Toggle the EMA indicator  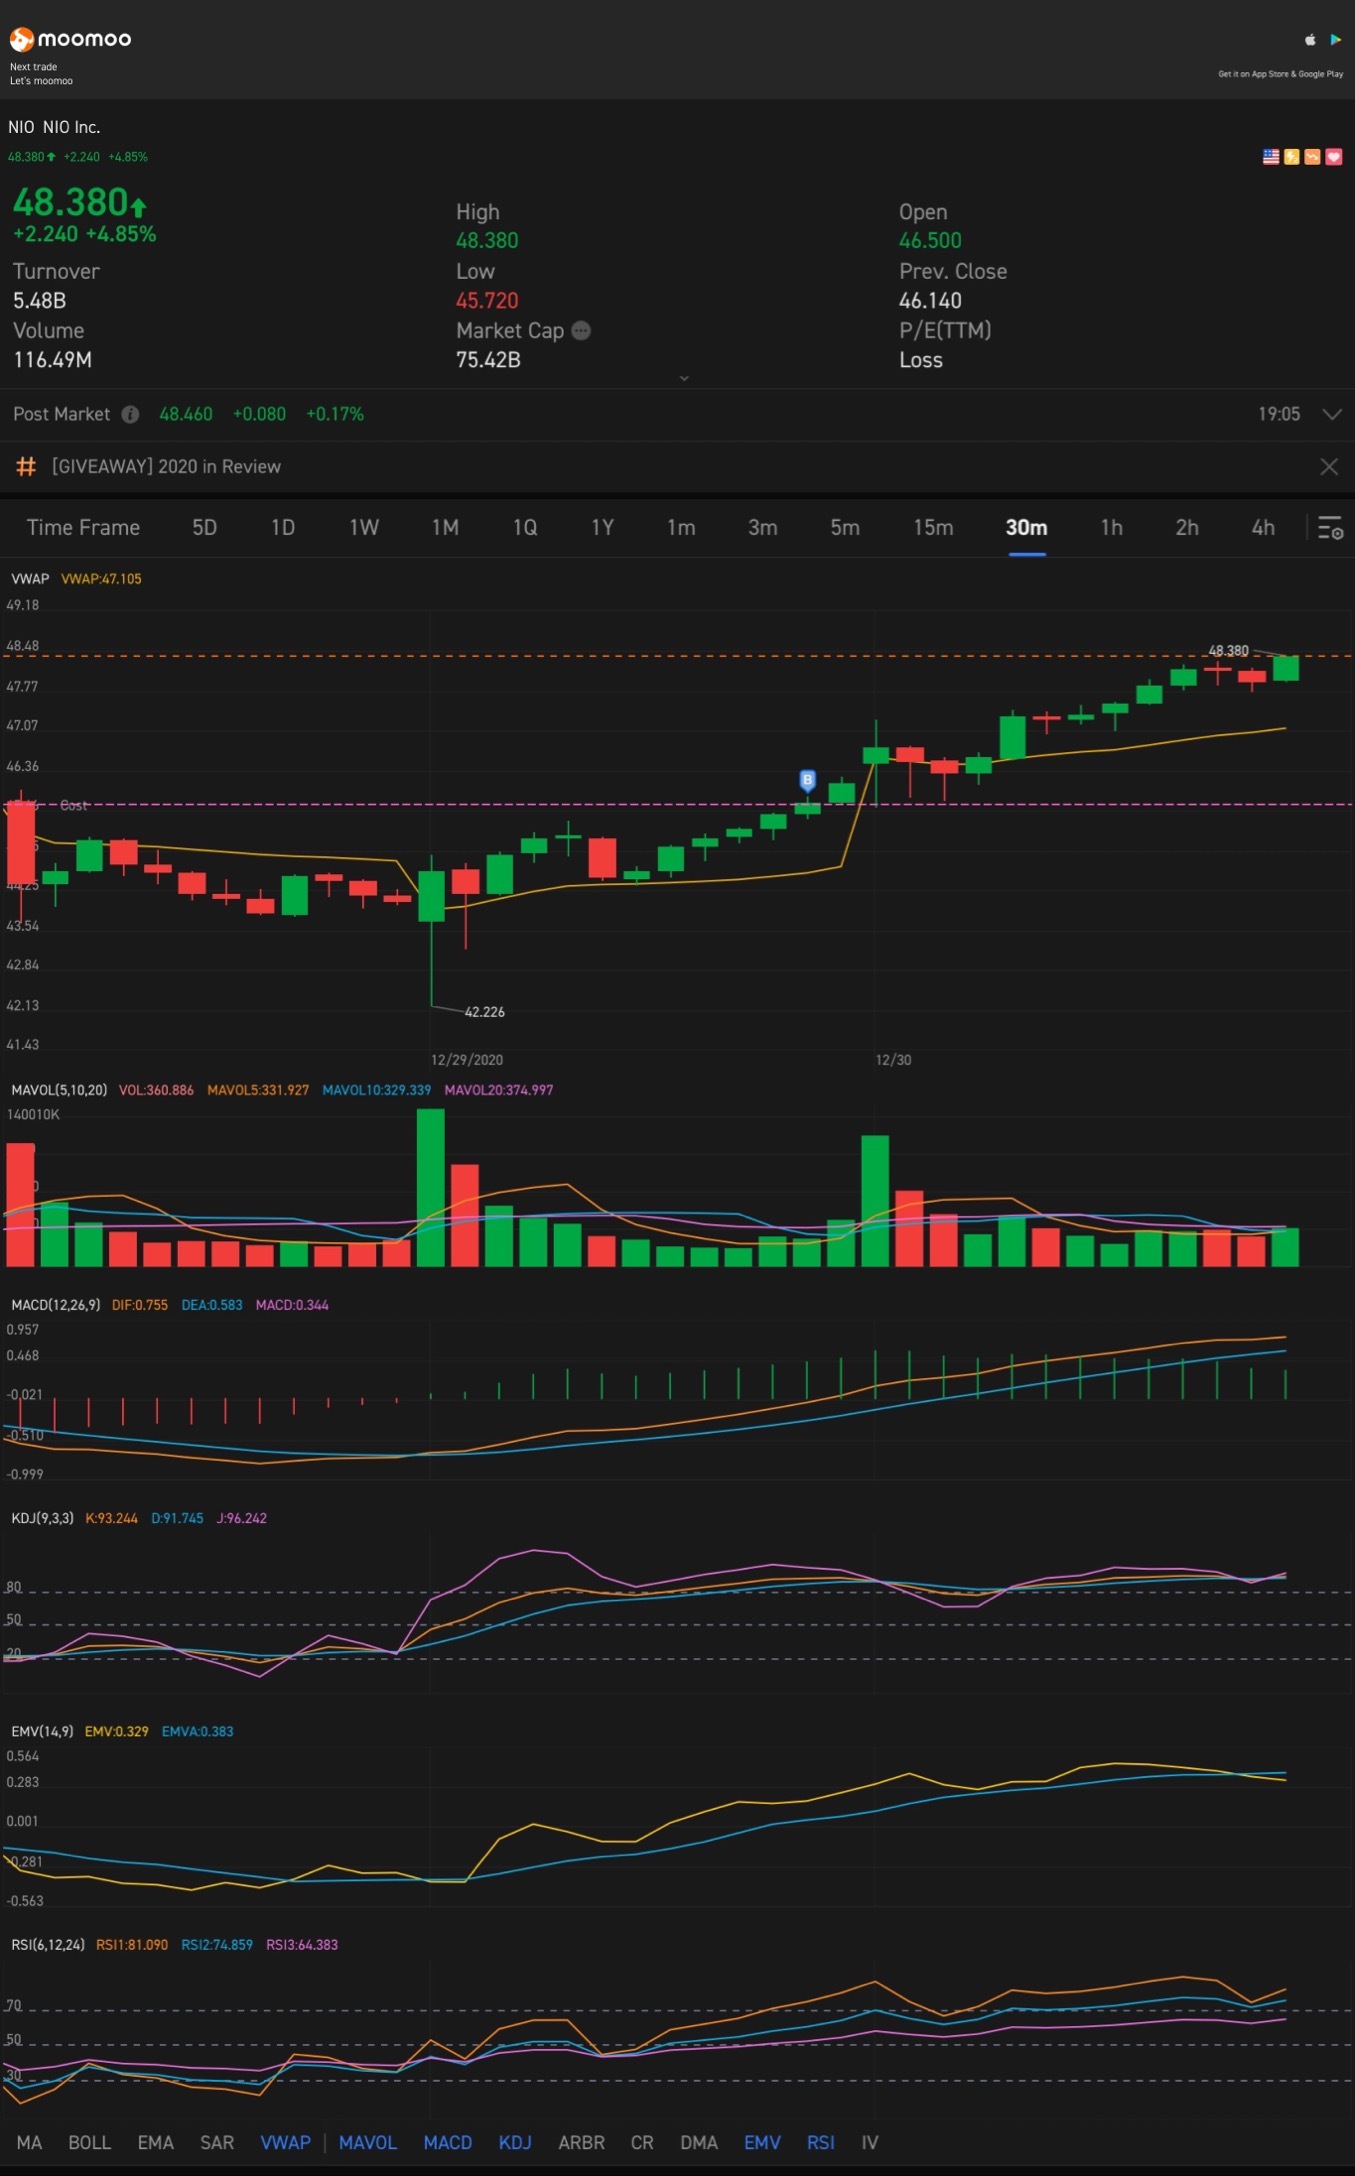coord(155,2142)
